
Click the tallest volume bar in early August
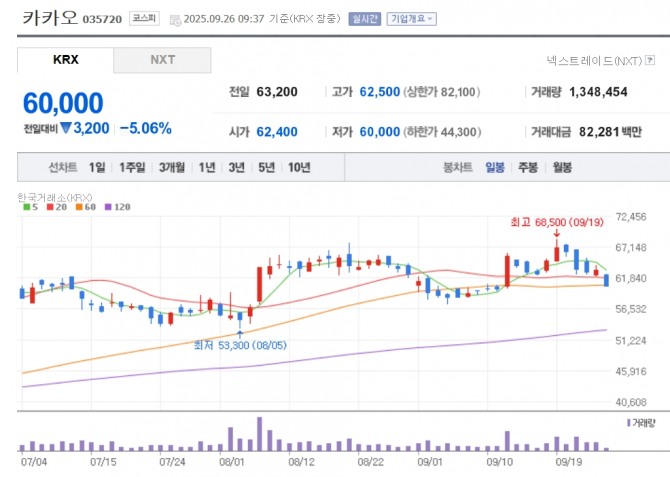click(x=259, y=434)
